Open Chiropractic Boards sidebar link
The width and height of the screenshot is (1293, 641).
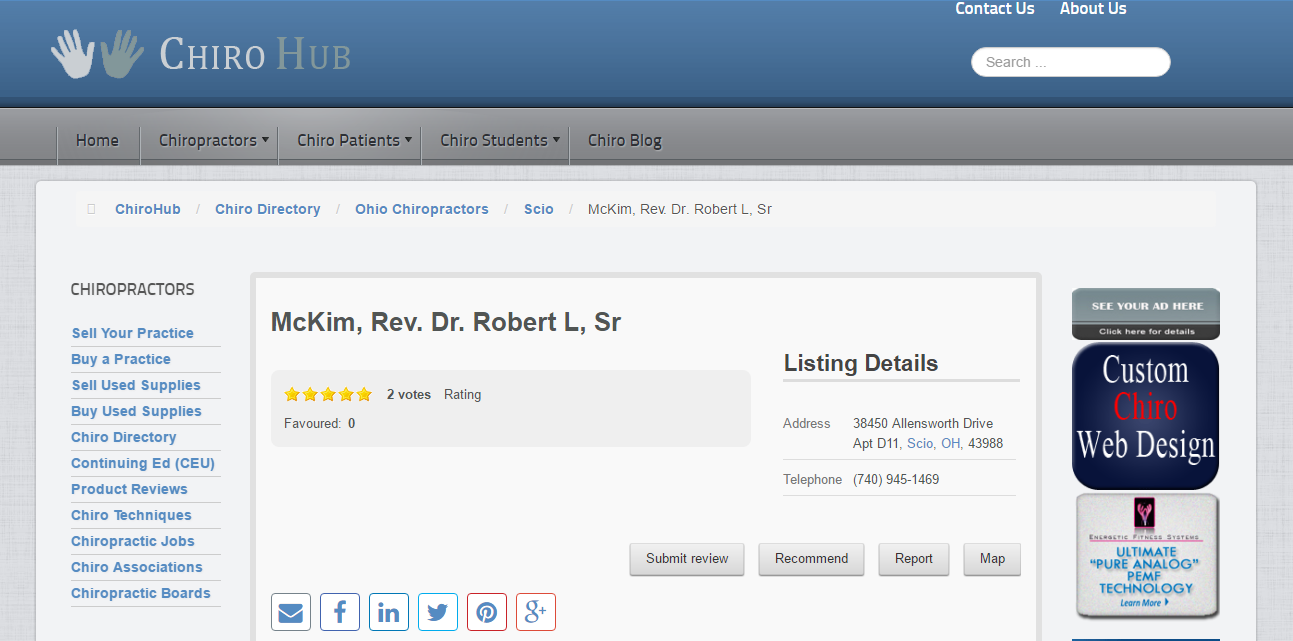141,593
